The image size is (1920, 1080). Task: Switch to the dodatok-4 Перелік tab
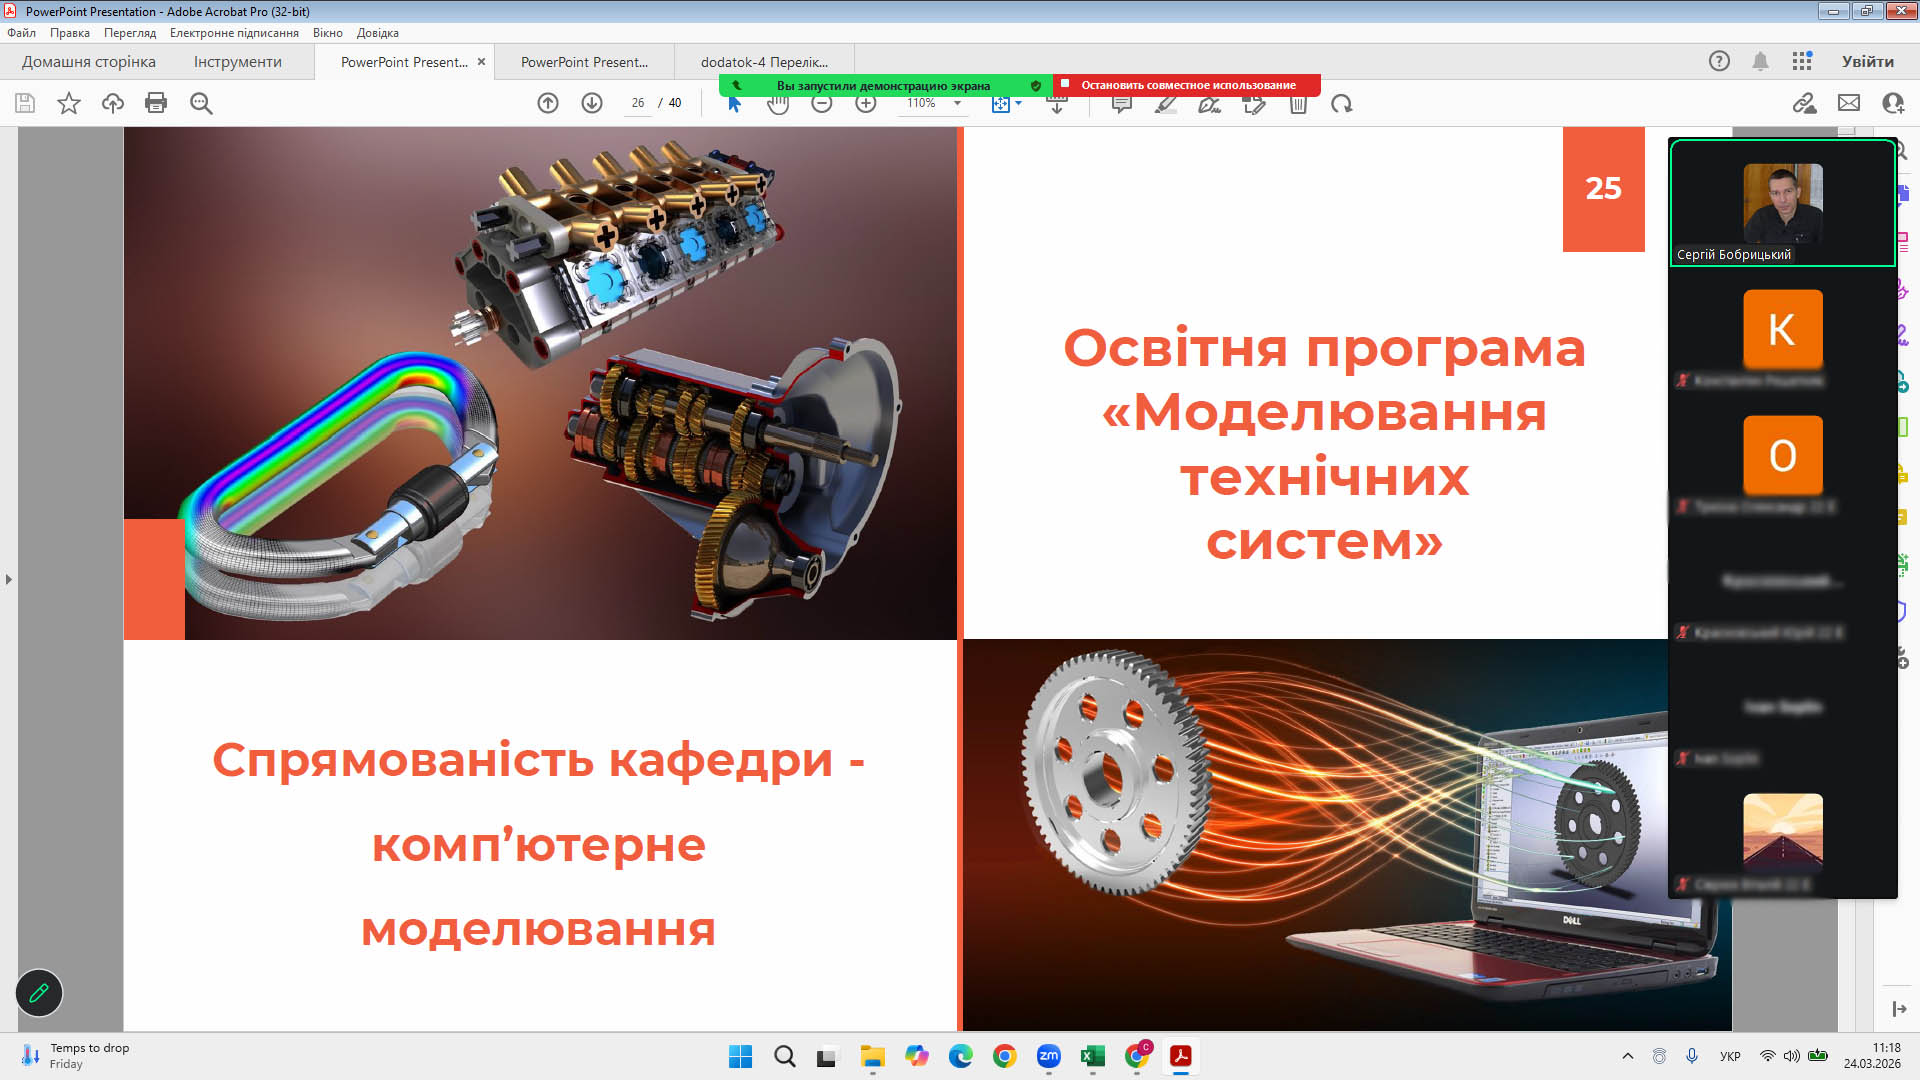coord(764,62)
